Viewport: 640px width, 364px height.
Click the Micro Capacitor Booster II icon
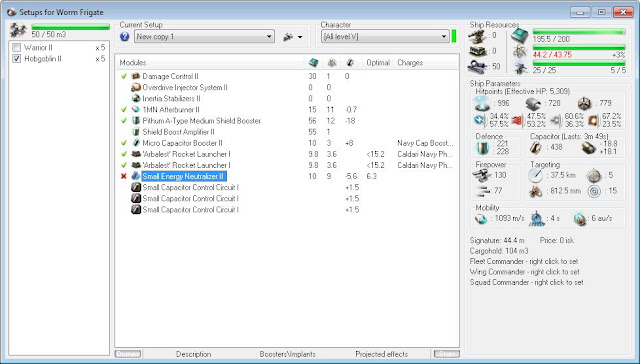click(x=136, y=143)
